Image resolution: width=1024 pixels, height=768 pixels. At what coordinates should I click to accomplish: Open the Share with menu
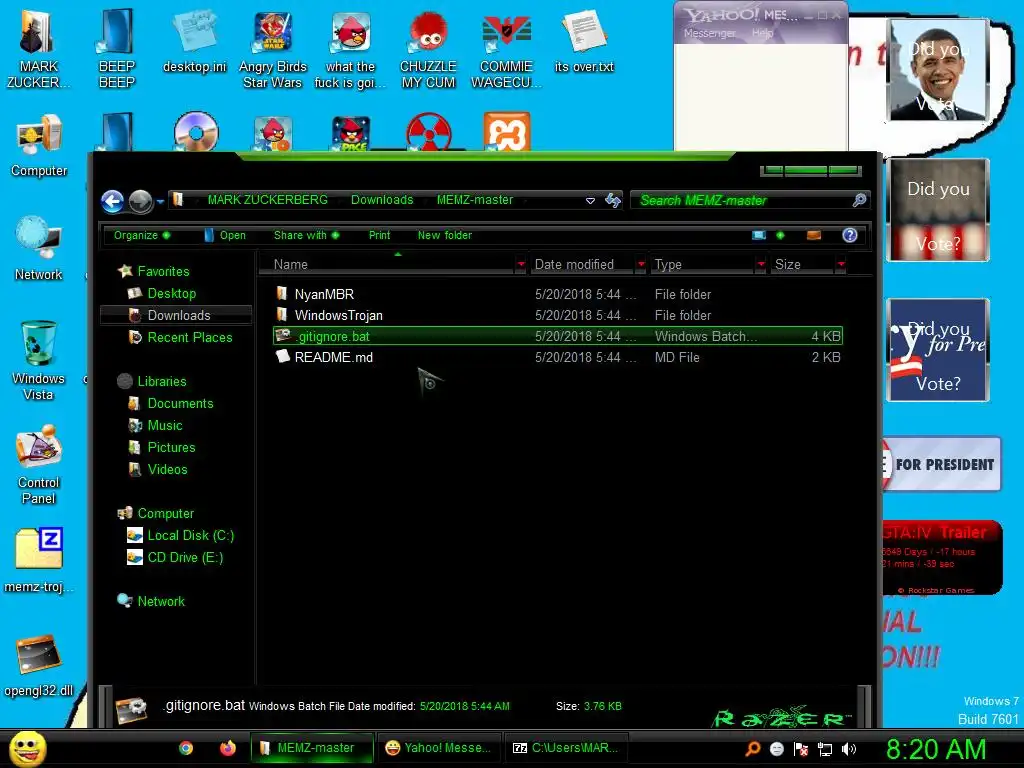[306, 235]
